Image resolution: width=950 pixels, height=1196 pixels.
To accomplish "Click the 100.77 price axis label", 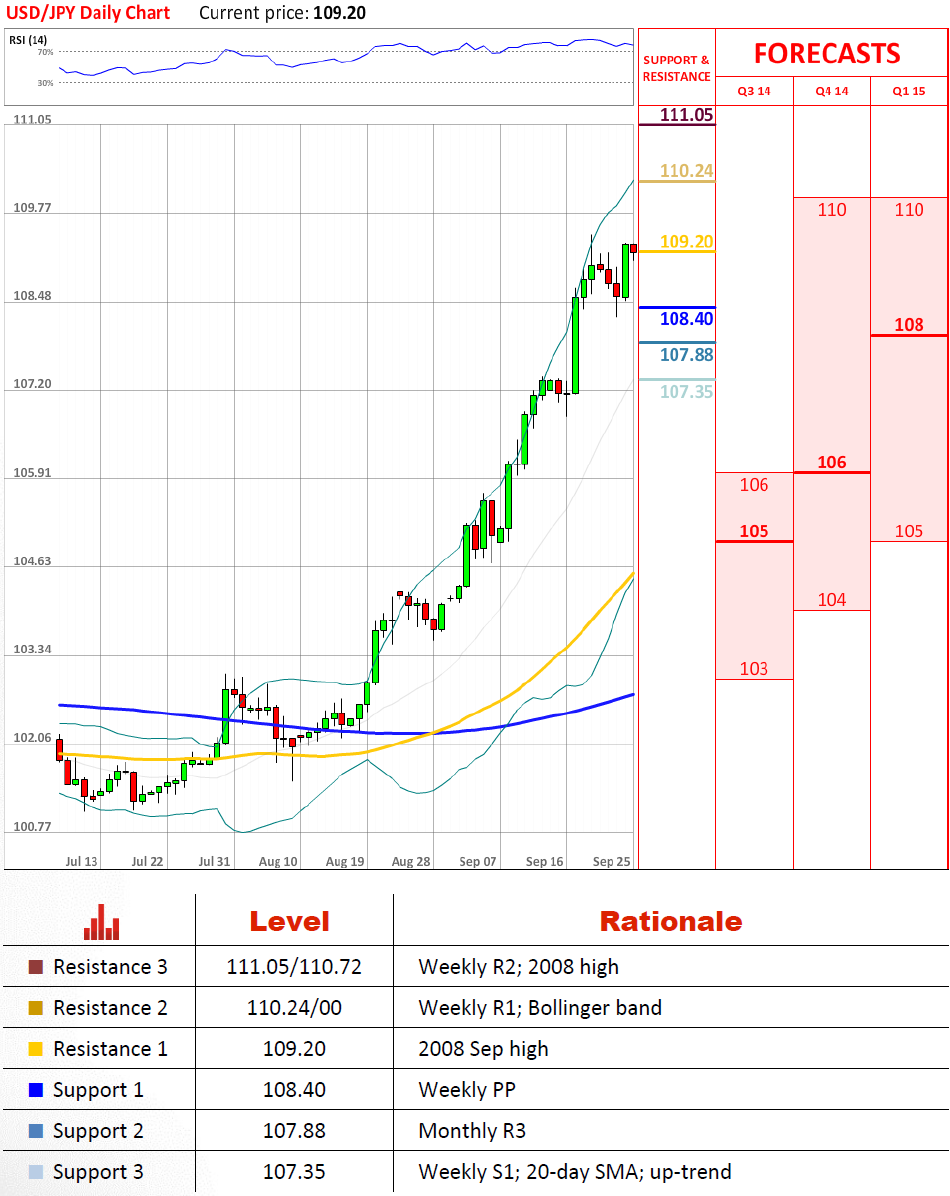I will click(32, 827).
